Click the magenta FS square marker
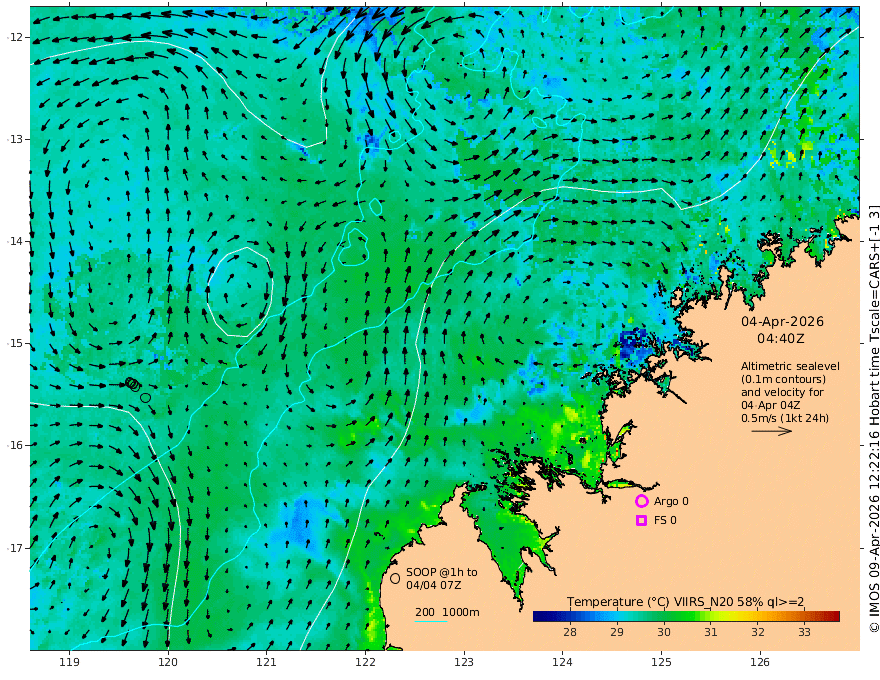880x680 pixels. [x=641, y=520]
